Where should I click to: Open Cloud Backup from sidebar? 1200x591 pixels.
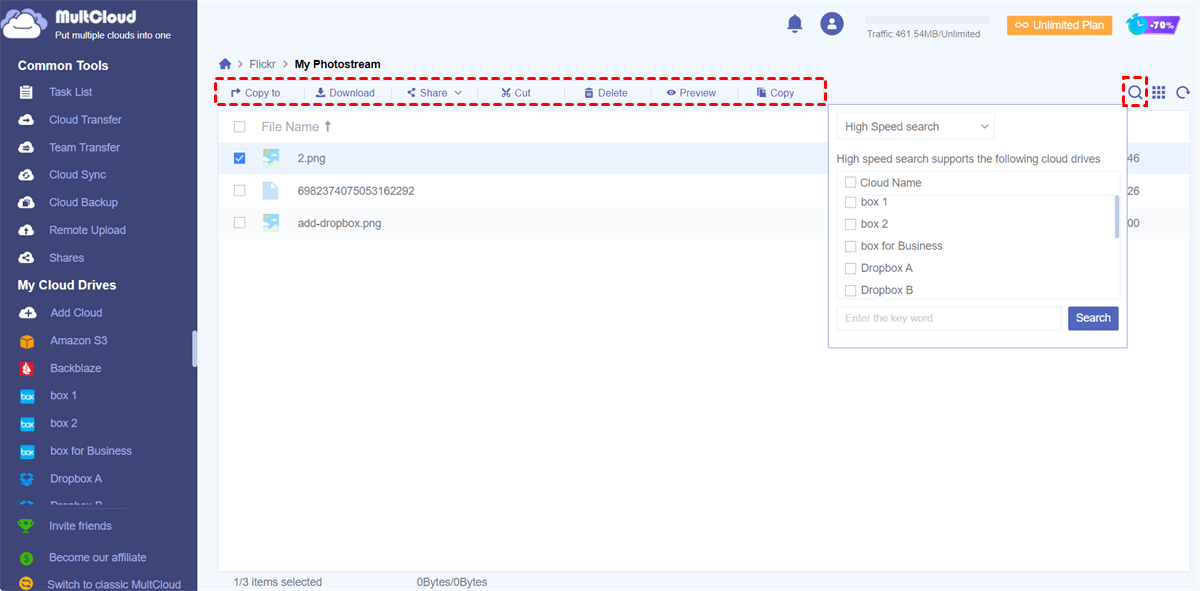point(83,202)
